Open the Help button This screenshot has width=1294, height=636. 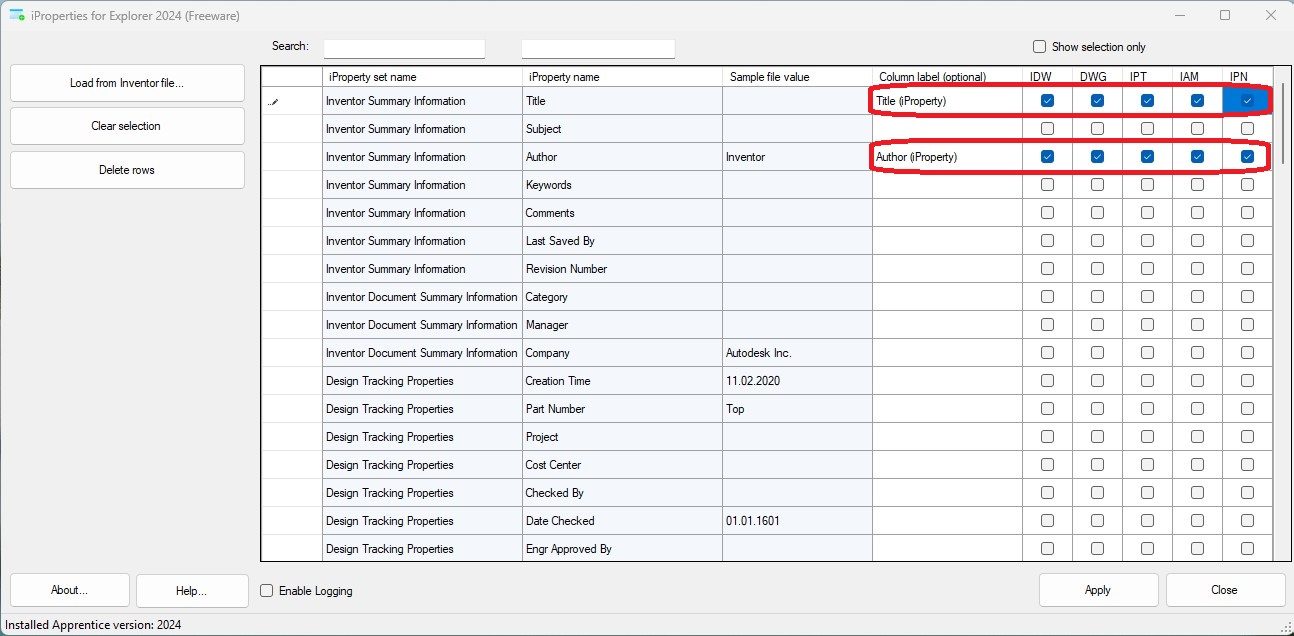192,590
